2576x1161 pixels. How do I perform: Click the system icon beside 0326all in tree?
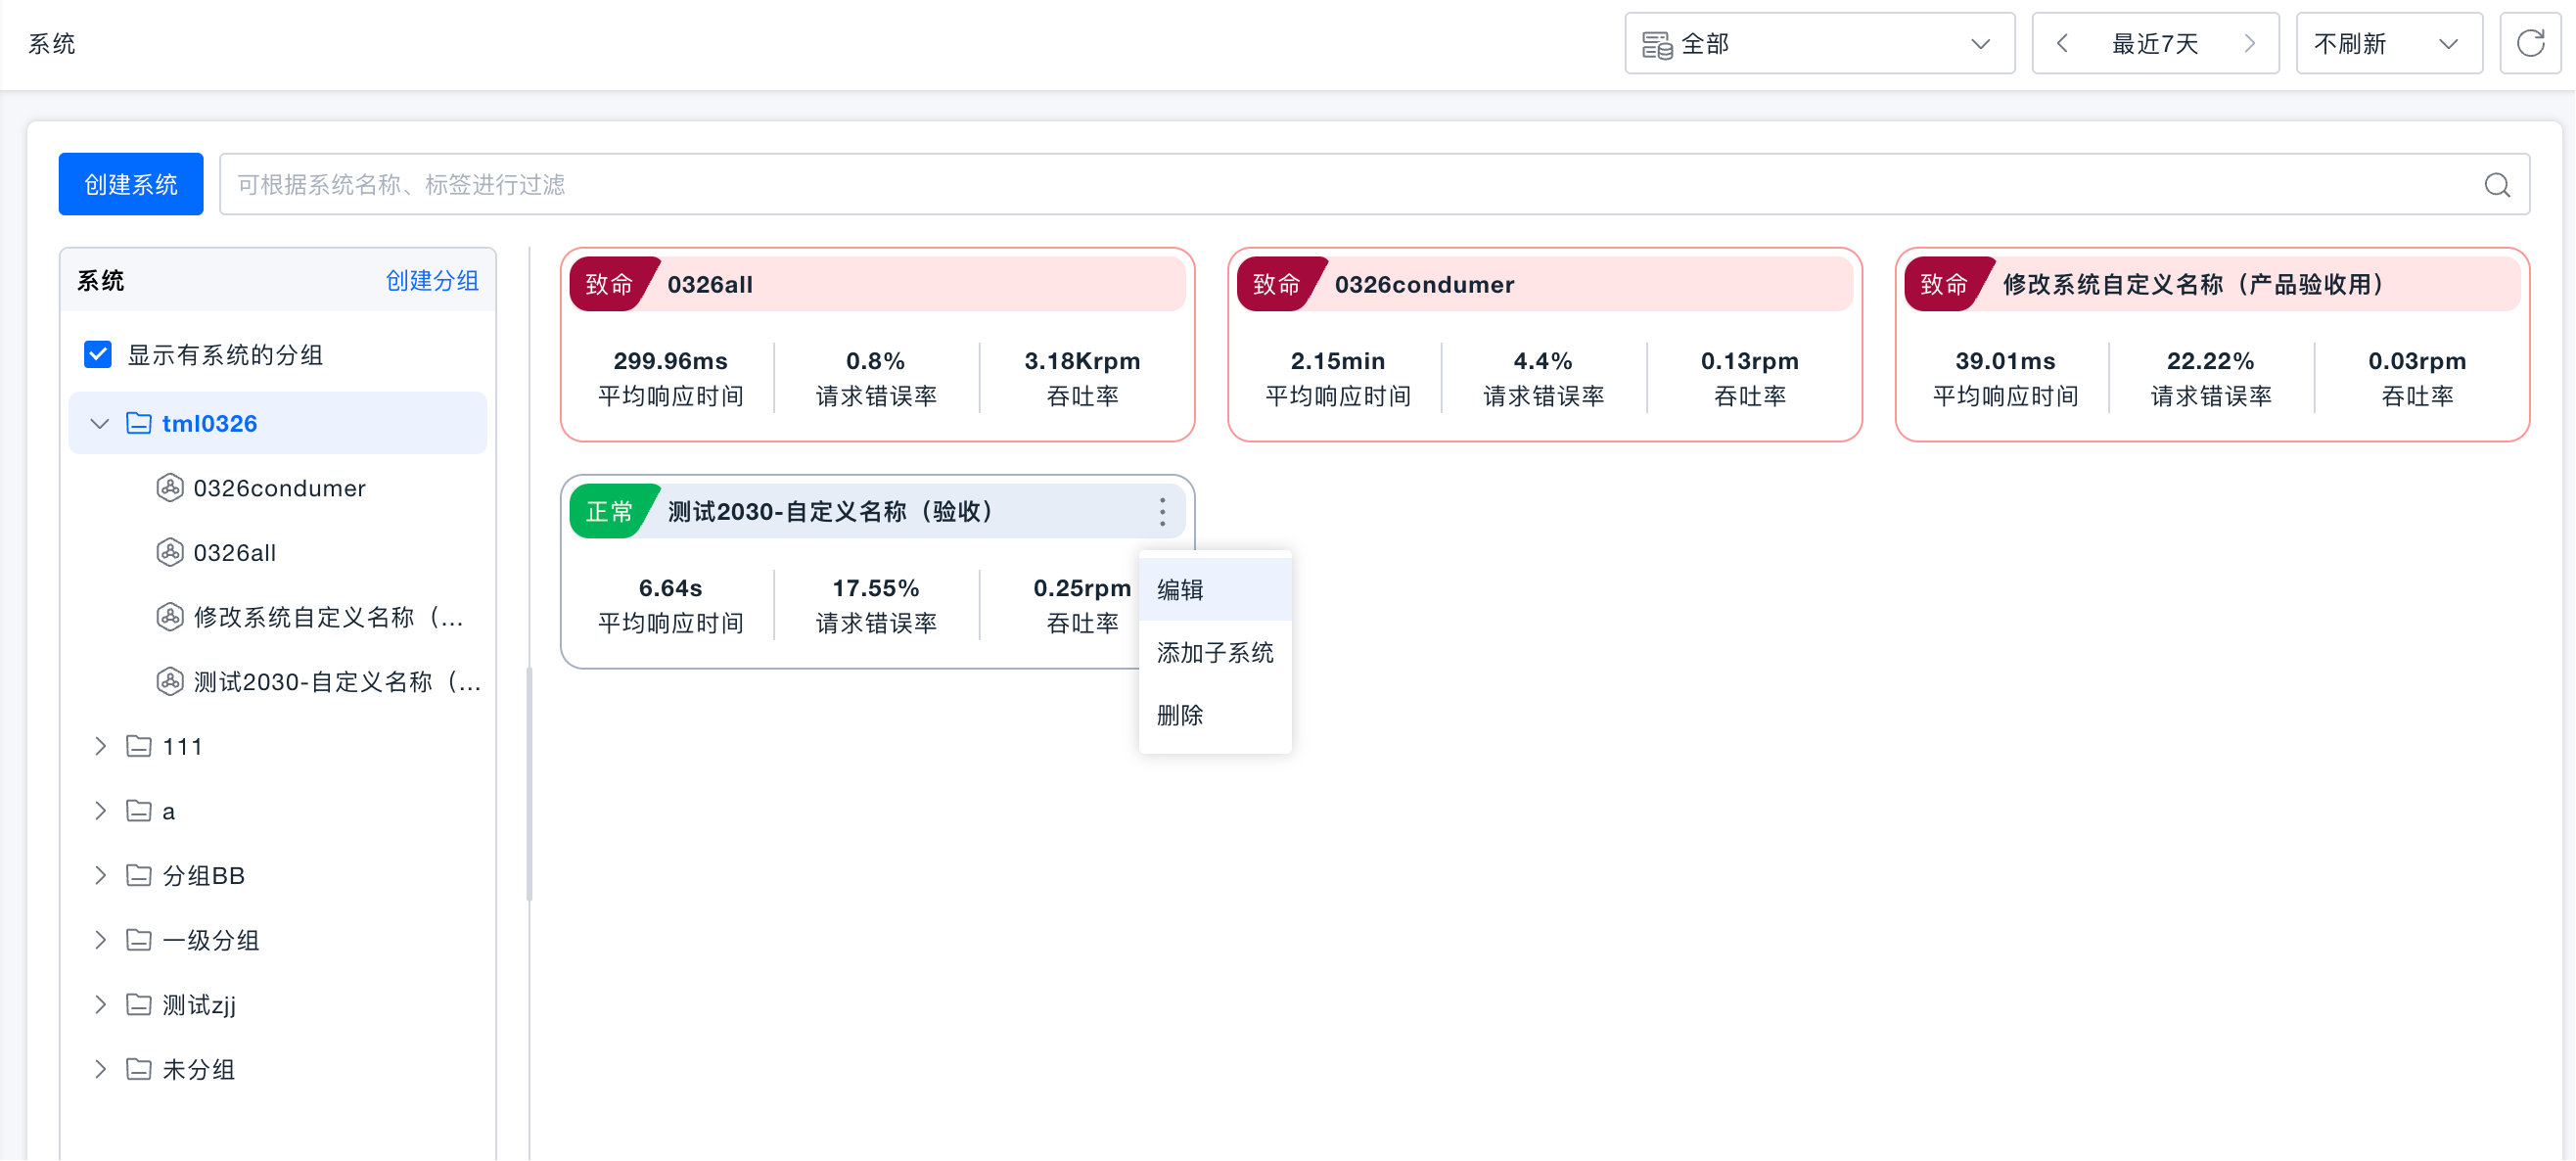(x=170, y=553)
